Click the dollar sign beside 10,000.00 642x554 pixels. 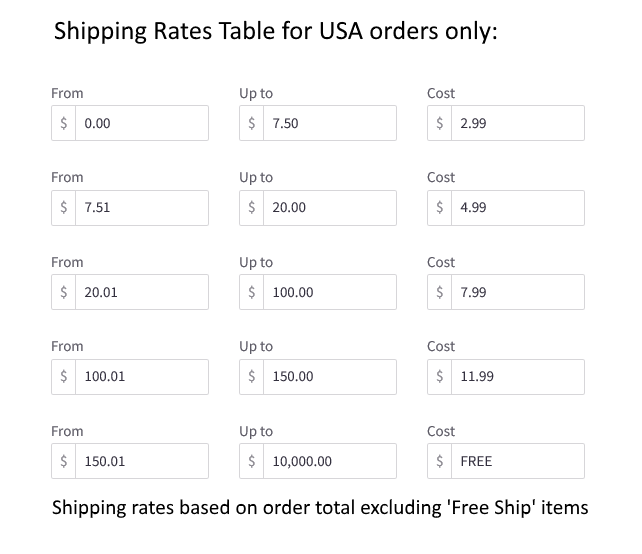pos(252,462)
